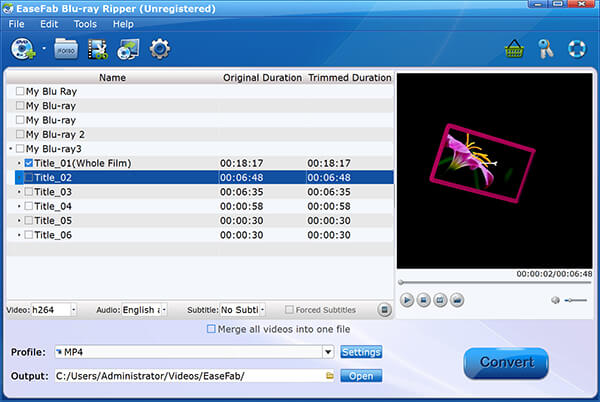Screen dimensions: 600x402
Task: Select the Title_04 row
Action: pos(200,206)
